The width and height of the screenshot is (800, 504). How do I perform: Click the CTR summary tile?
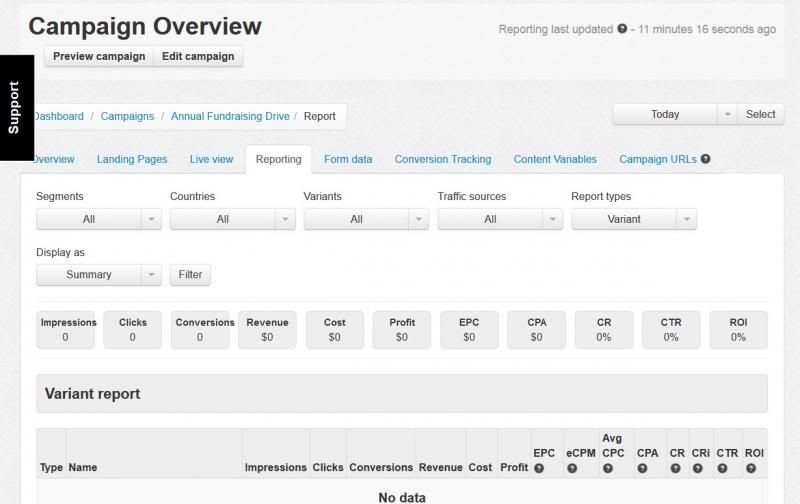coord(671,330)
